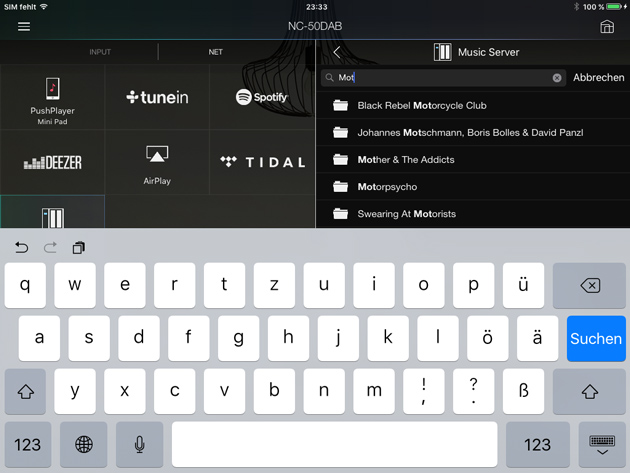Tap the exclamation/comma key
The width and height of the screenshot is (630, 473).
[423, 391]
